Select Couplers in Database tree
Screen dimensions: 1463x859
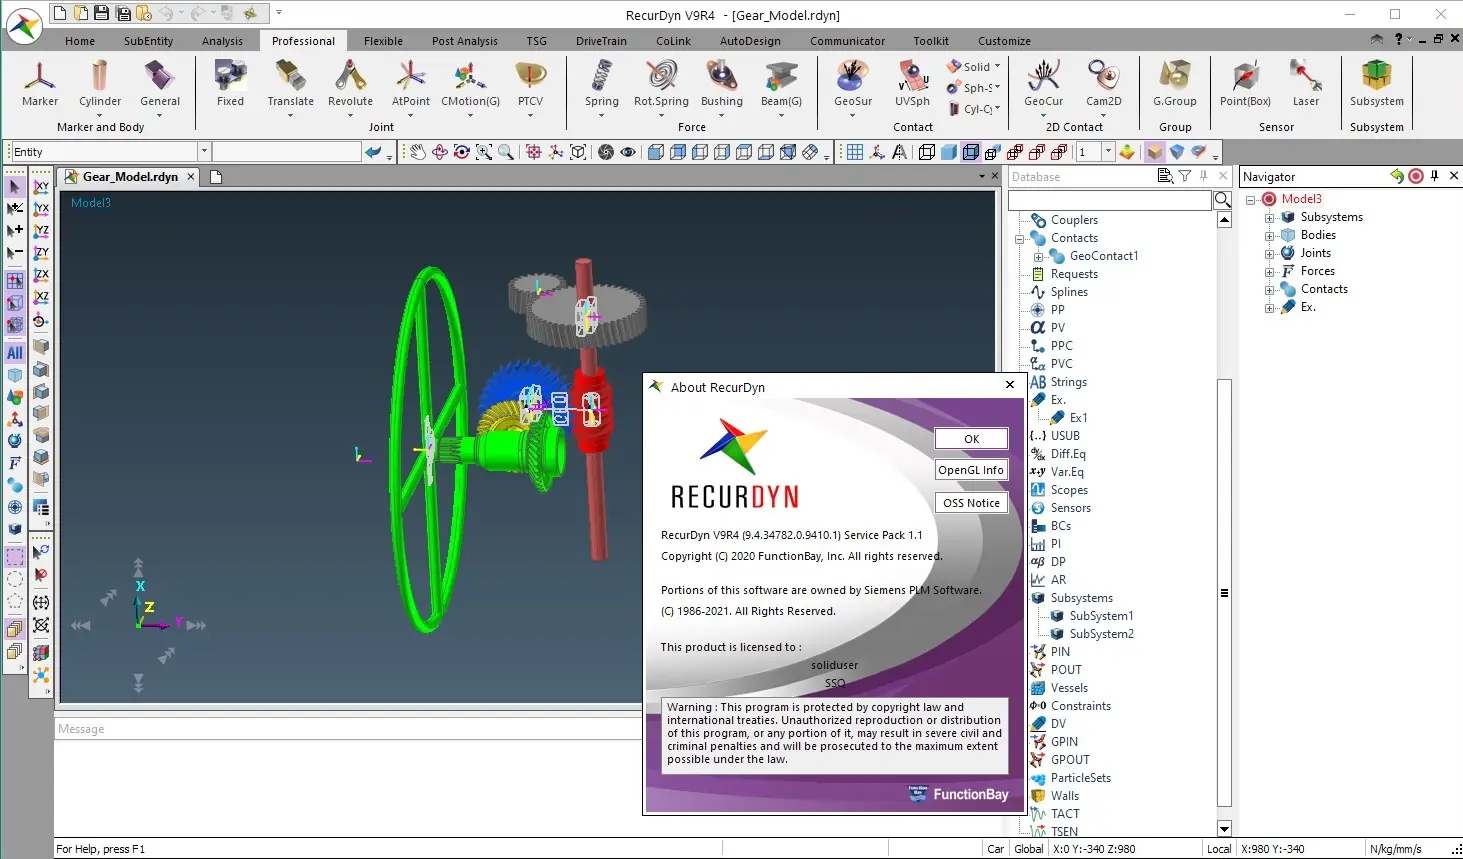click(x=1074, y=220)
